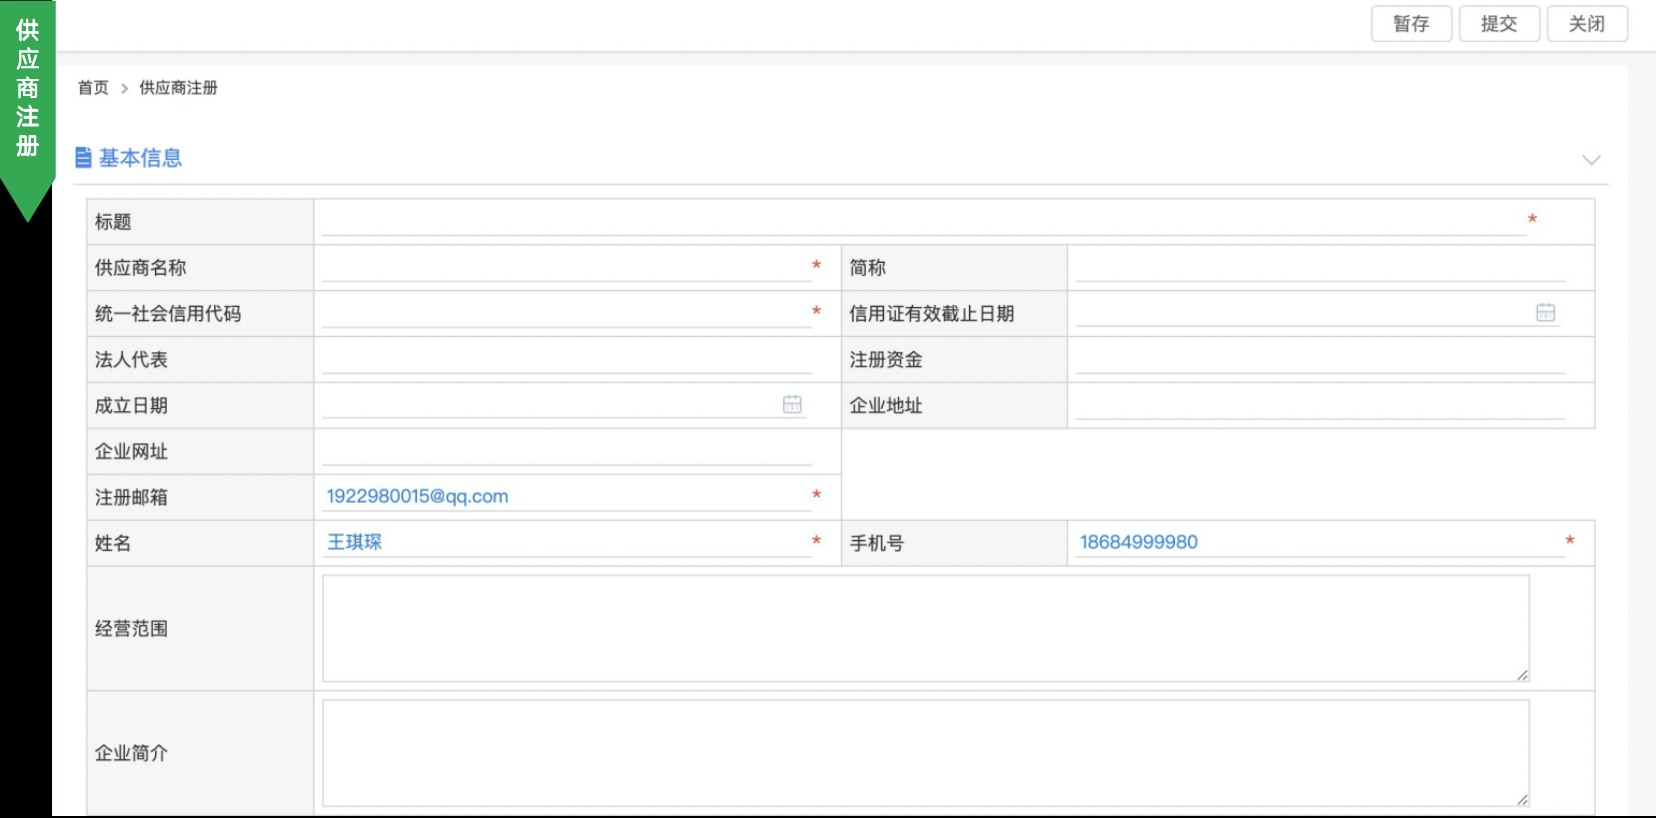Focus the 企业地址 field

1320,405
